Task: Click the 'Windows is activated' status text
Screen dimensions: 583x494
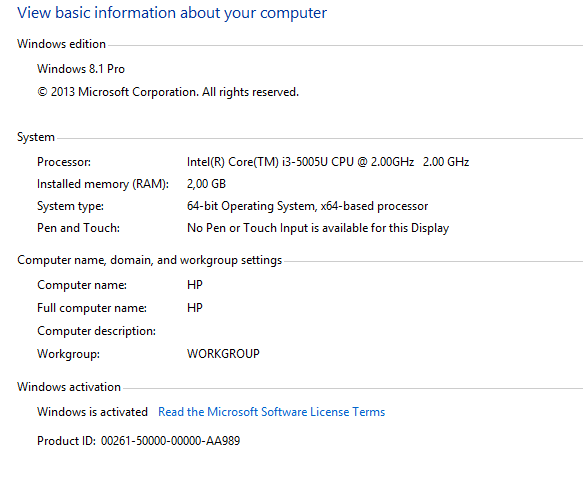Action: [x=92, y=412]
